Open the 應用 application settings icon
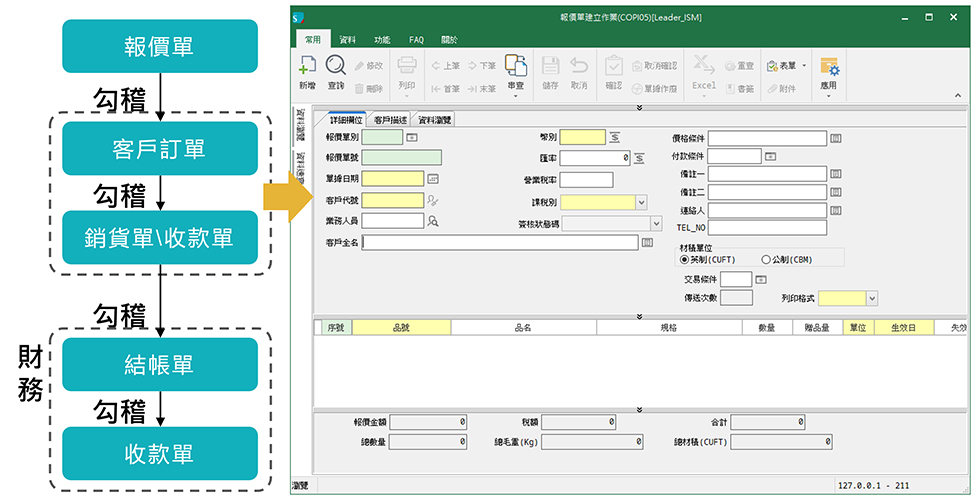980x500 pixels. pos(828,67)
